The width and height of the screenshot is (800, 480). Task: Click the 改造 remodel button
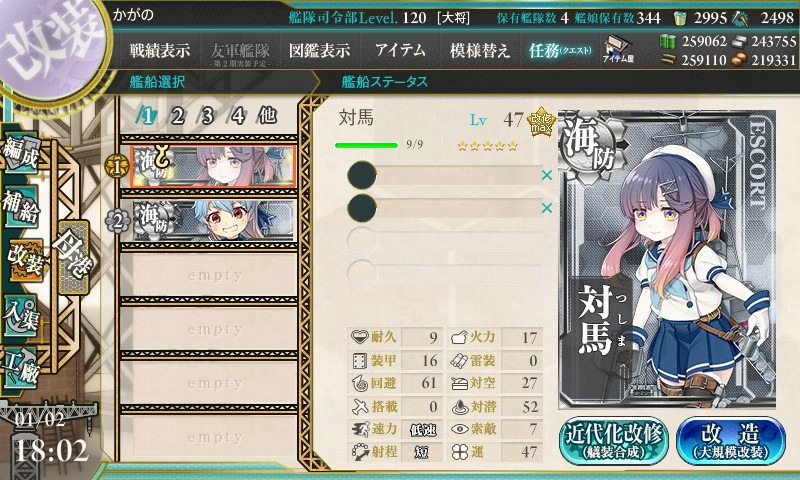[731, 440]
